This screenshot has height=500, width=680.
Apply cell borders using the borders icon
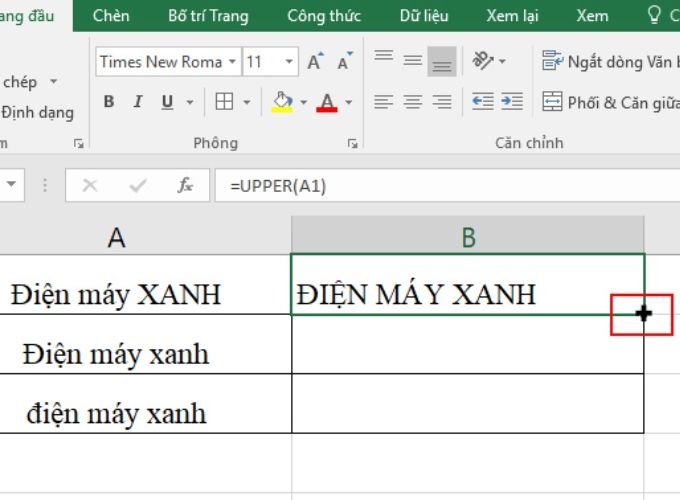point(224,102)
